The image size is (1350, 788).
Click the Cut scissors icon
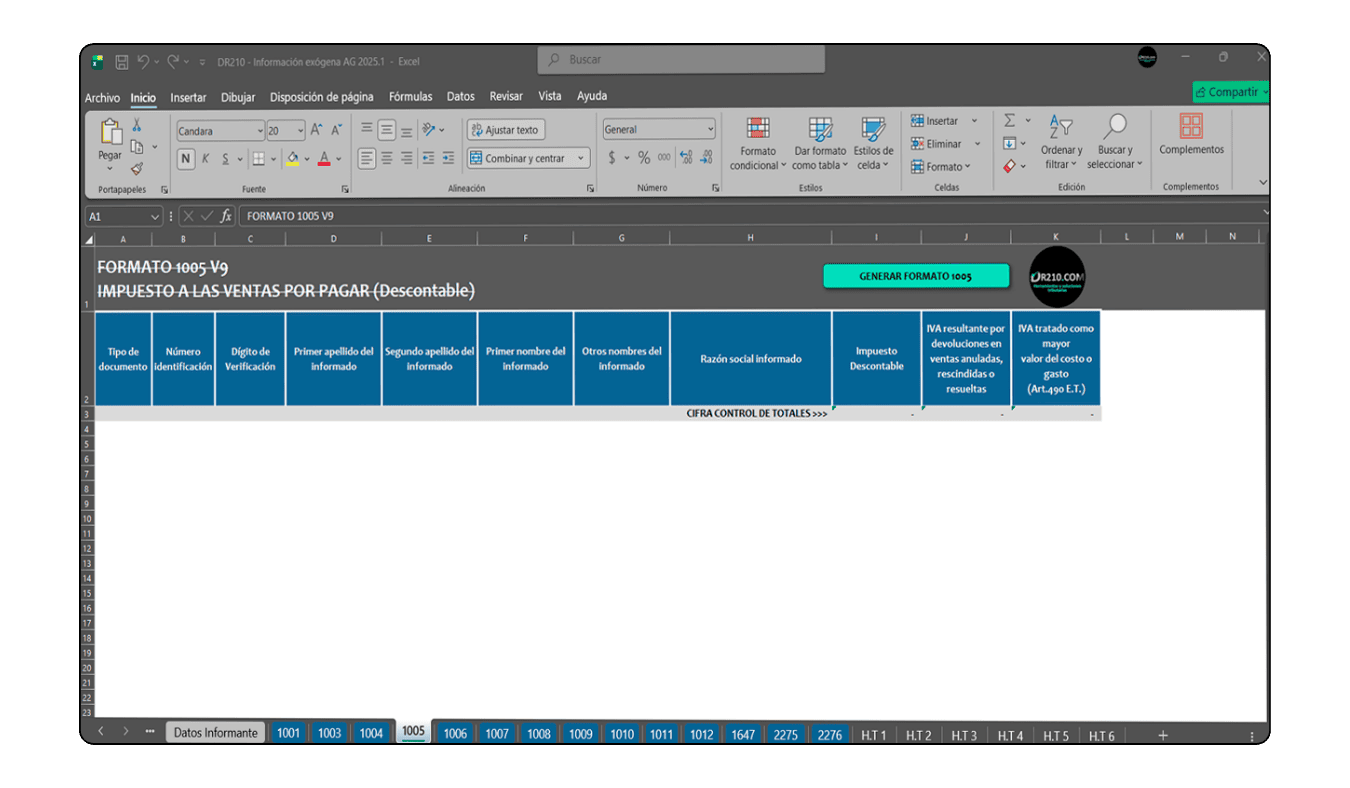137,126
